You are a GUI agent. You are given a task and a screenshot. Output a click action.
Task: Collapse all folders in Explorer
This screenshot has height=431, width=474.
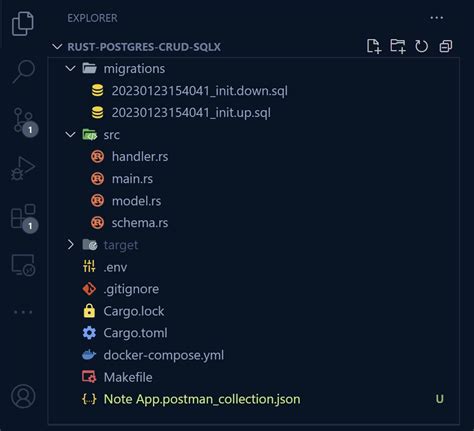pos(446,46)
